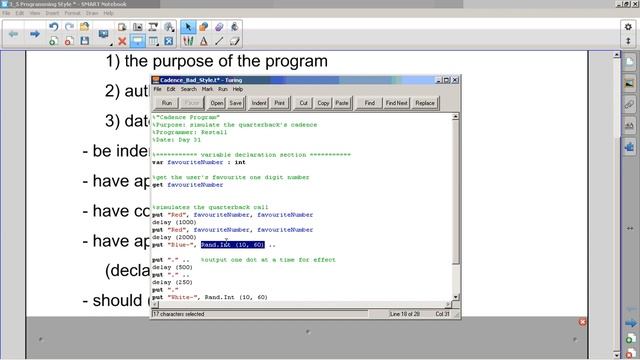Viewport: 640px width, 360px height.
Task: Open the Properties side tab
Action: click(629, 126)
